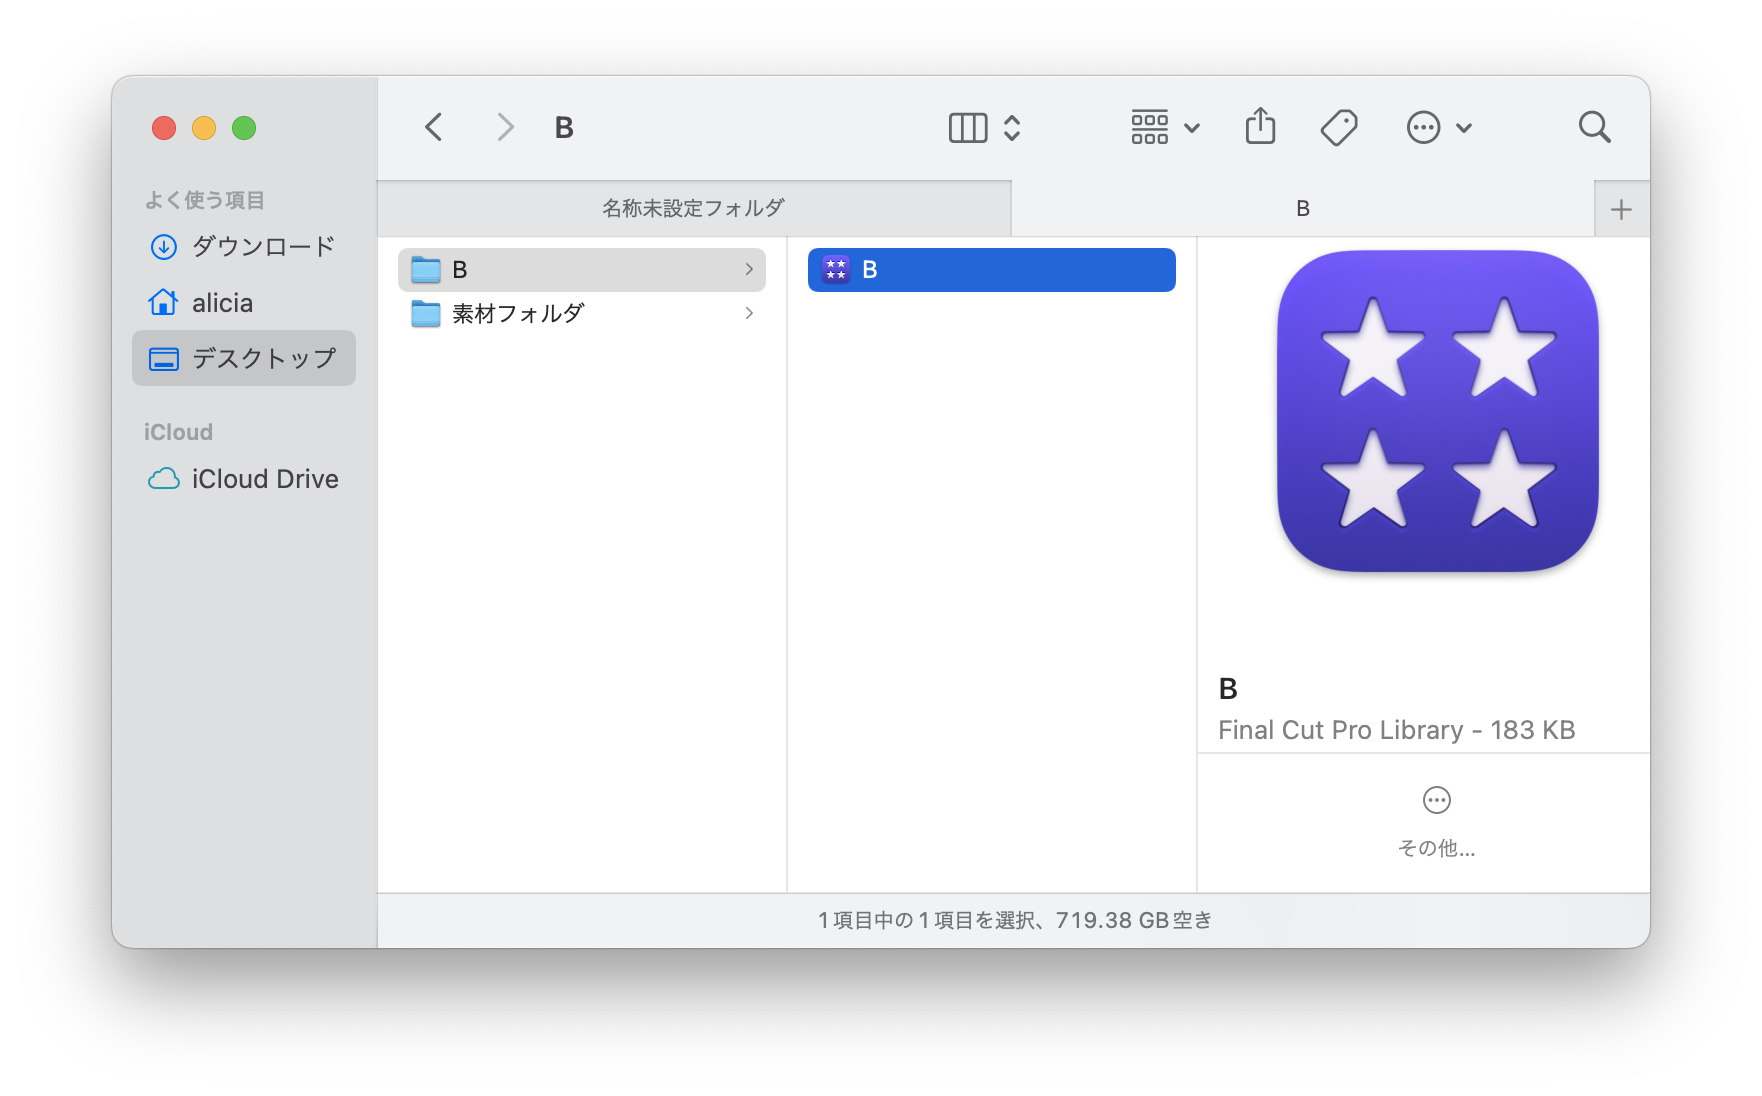The width and height of the screenshot is (1762, 1096).
Task: Click the column view icon in toolbar
Action: pyautogui.click(x=968, y=128)
